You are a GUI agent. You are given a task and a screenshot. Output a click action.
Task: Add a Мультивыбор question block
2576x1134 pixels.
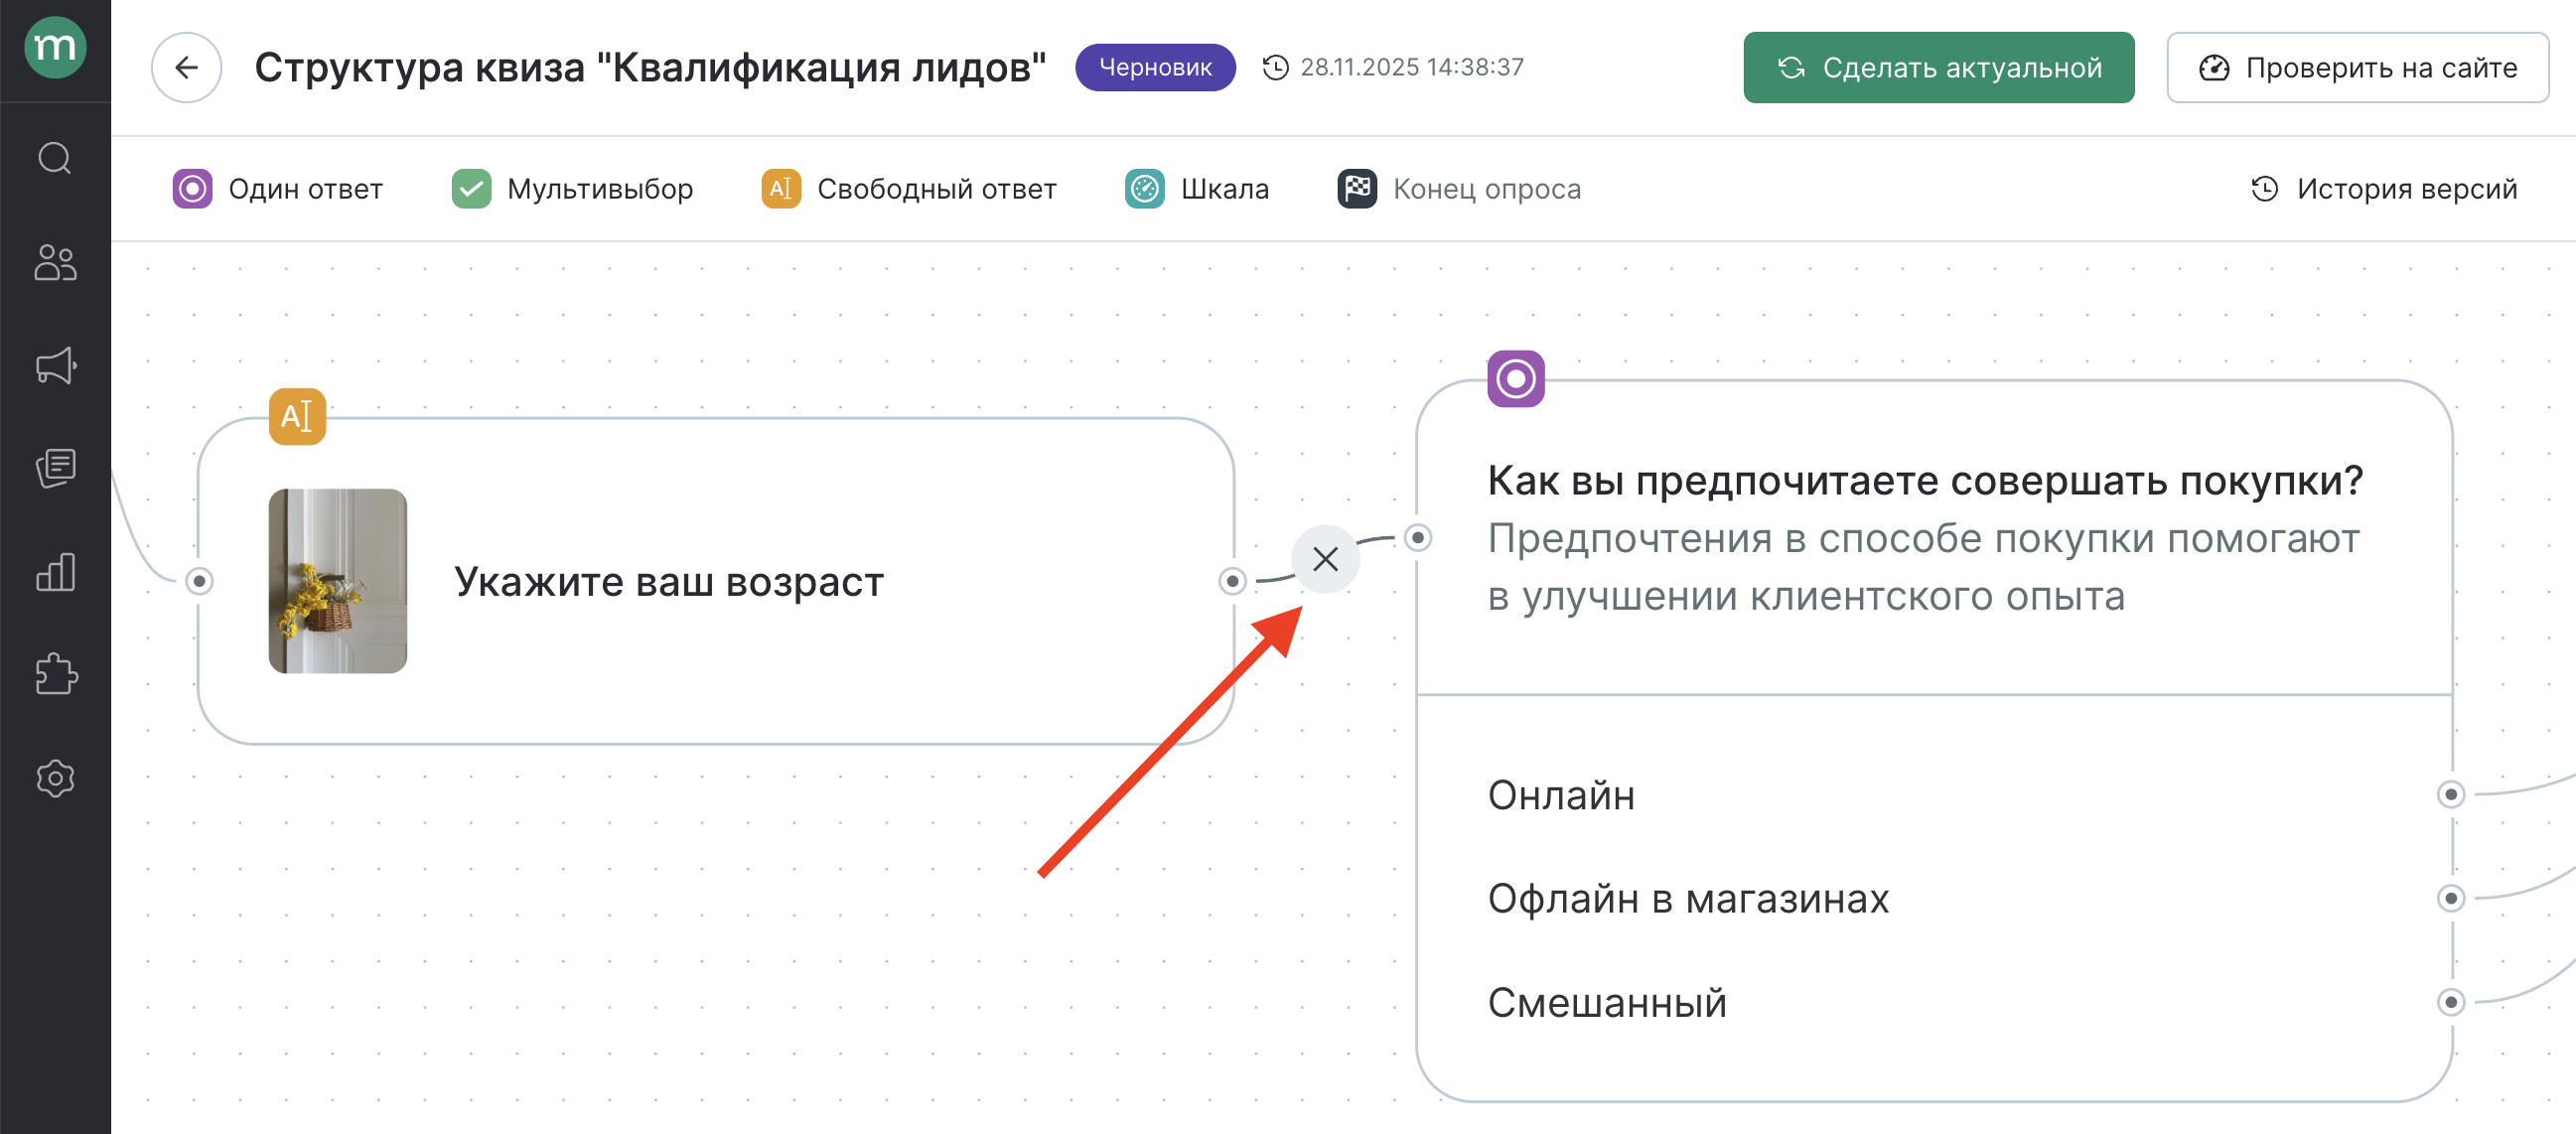[x=572, y=189]
